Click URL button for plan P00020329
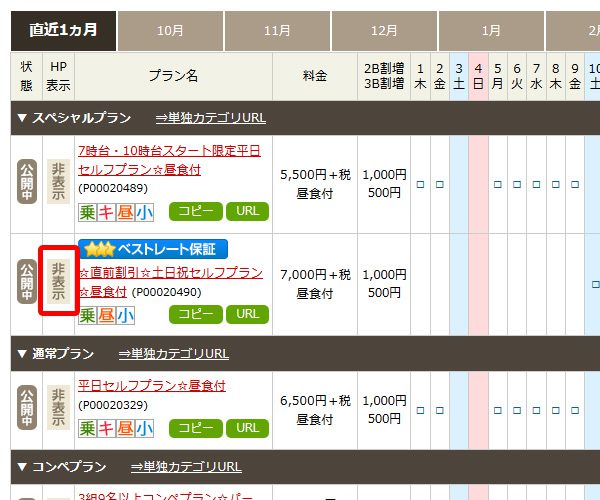600x500 pixels. [x=247, y=428]
